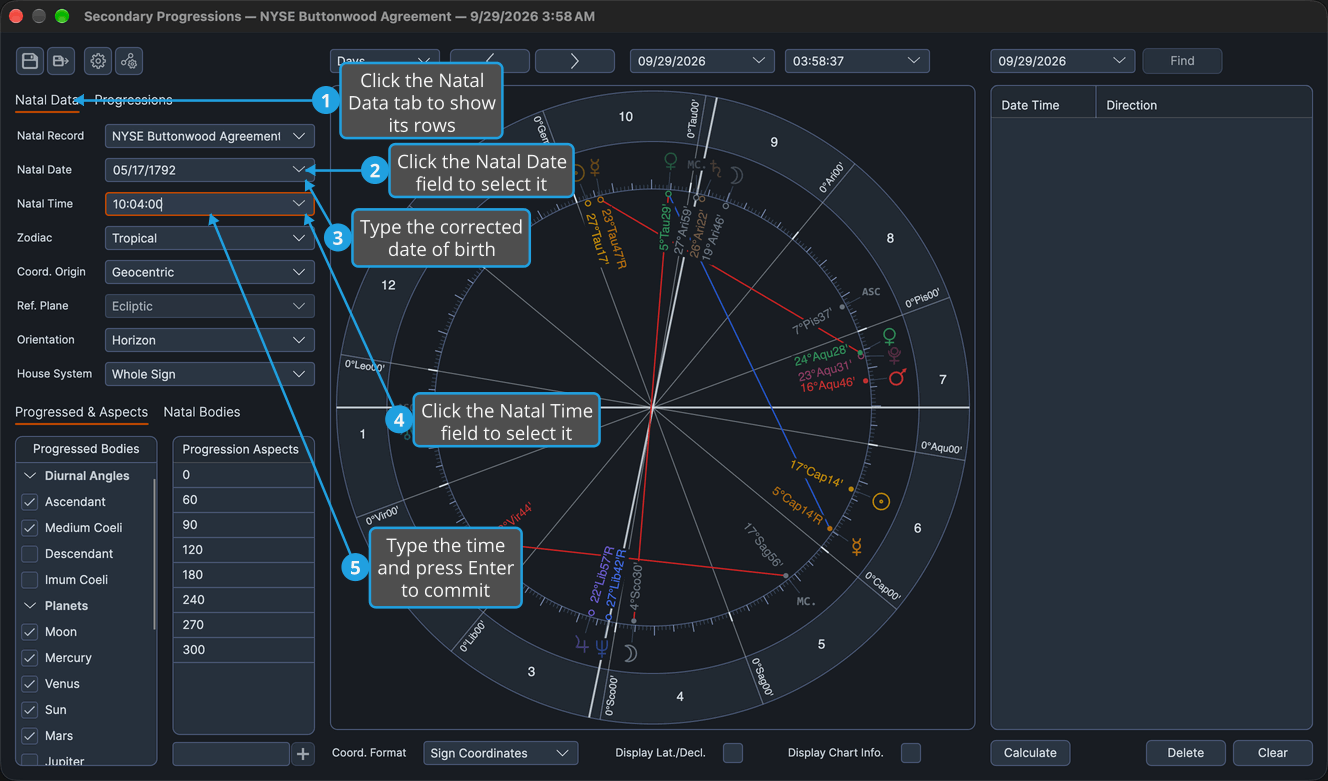The width and height of the screenshot is (1328, 781).
Task: Click the Neptune trident glyph in the chart
Action: pos(602,647)
